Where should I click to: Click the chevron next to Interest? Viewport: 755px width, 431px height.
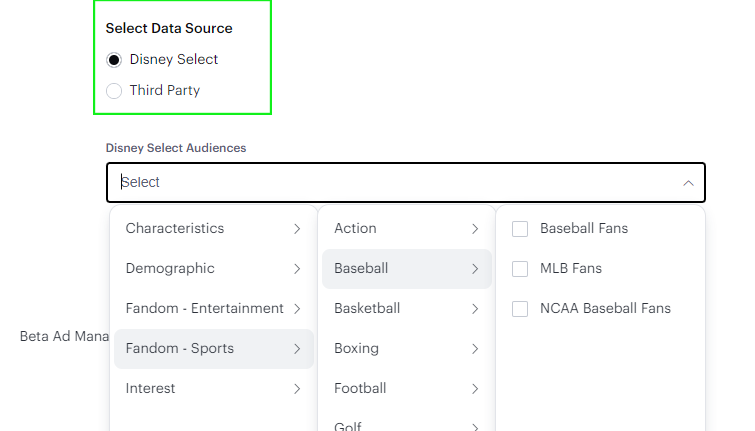[297, 389]
